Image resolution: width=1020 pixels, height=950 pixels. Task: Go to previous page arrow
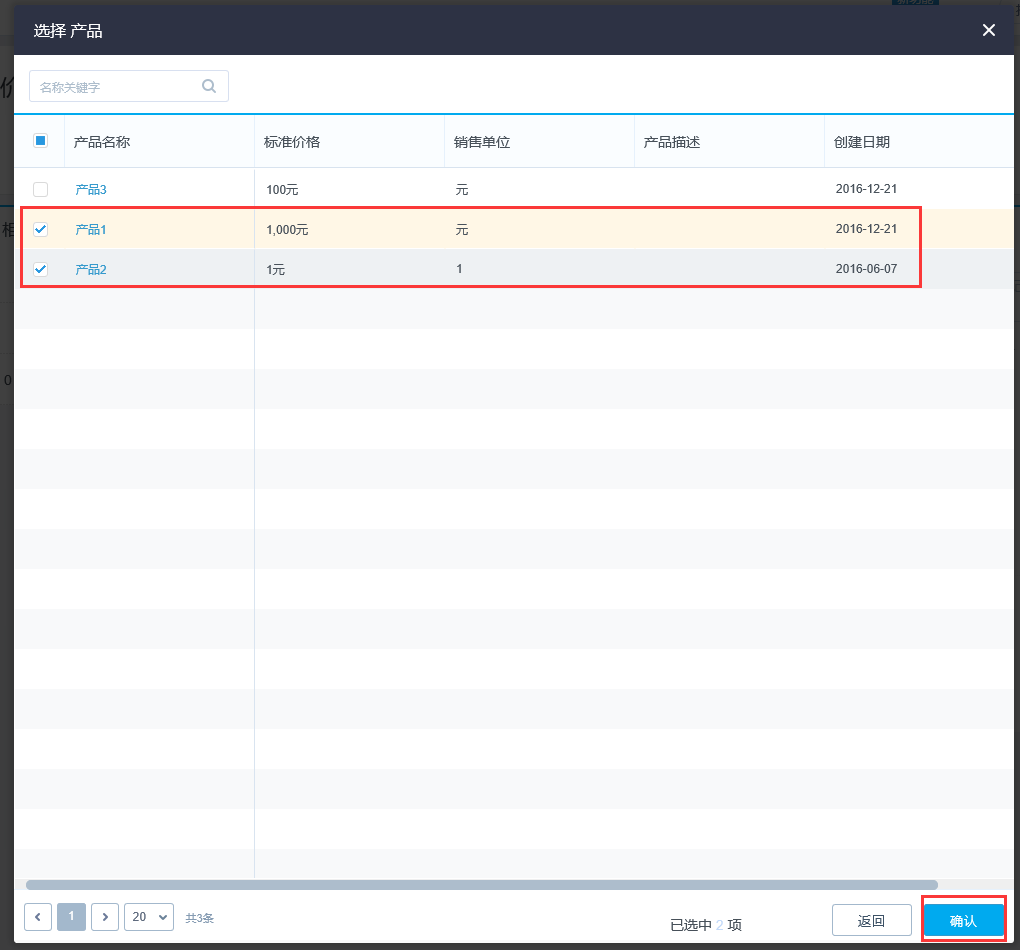[38, 917]
